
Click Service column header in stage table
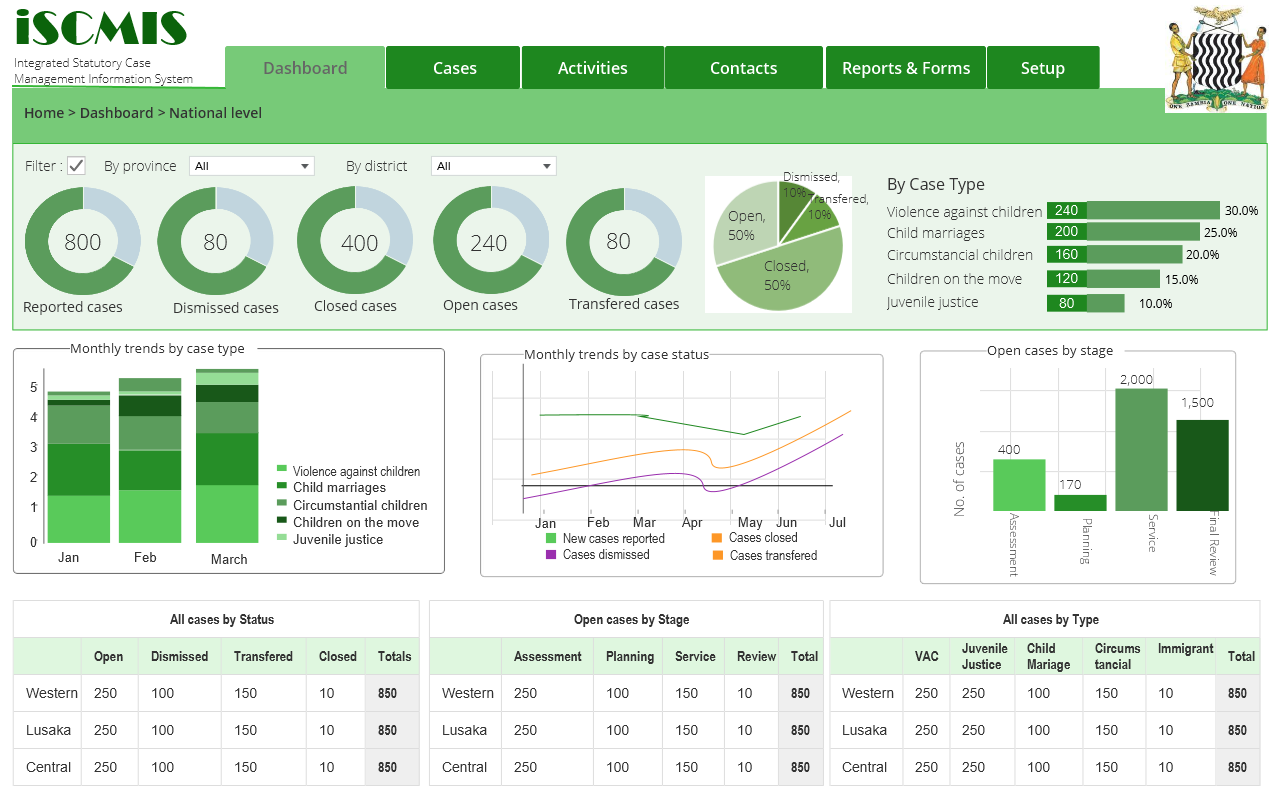(695, 657)
